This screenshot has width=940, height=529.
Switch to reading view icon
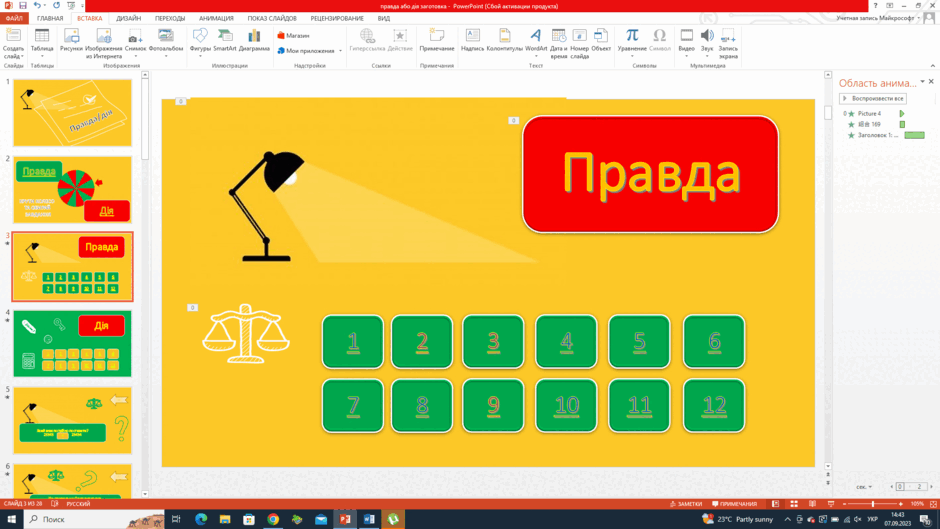[x=812, y=504]
